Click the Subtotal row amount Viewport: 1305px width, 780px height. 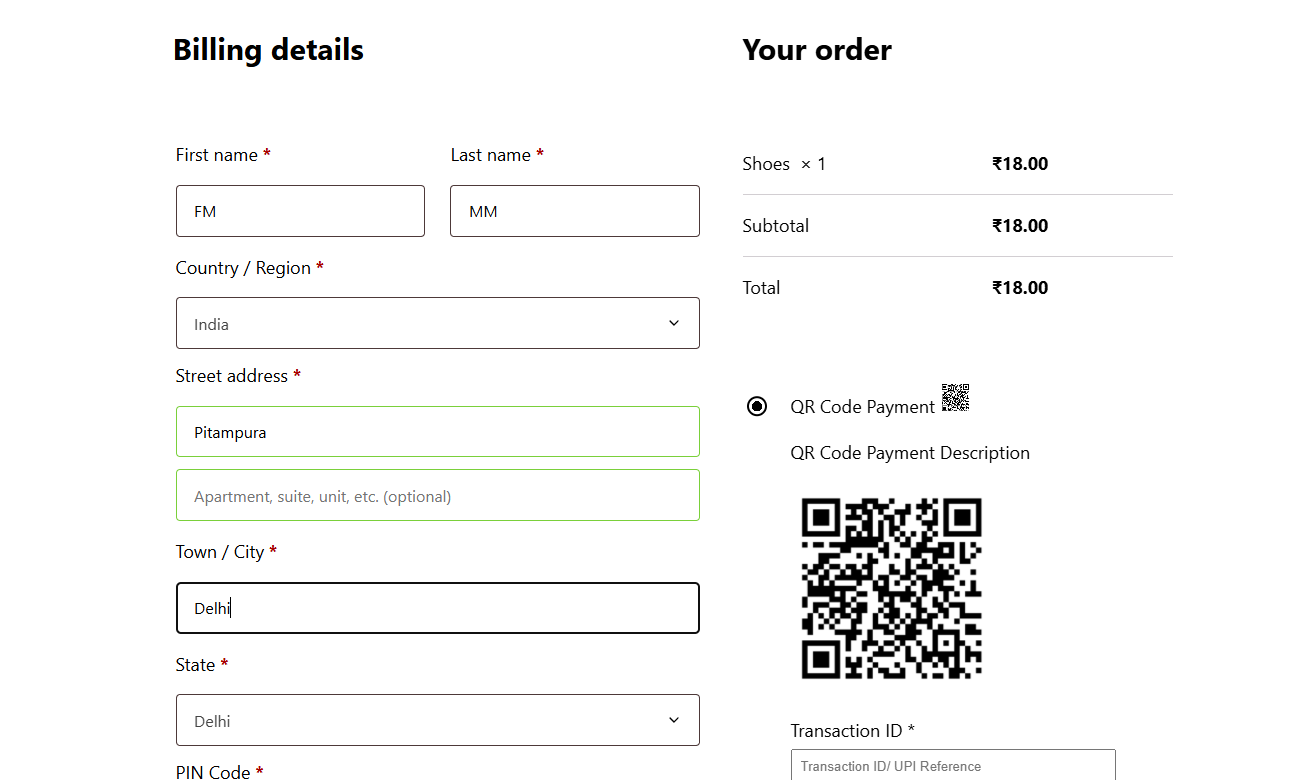tap(1019, 226)
